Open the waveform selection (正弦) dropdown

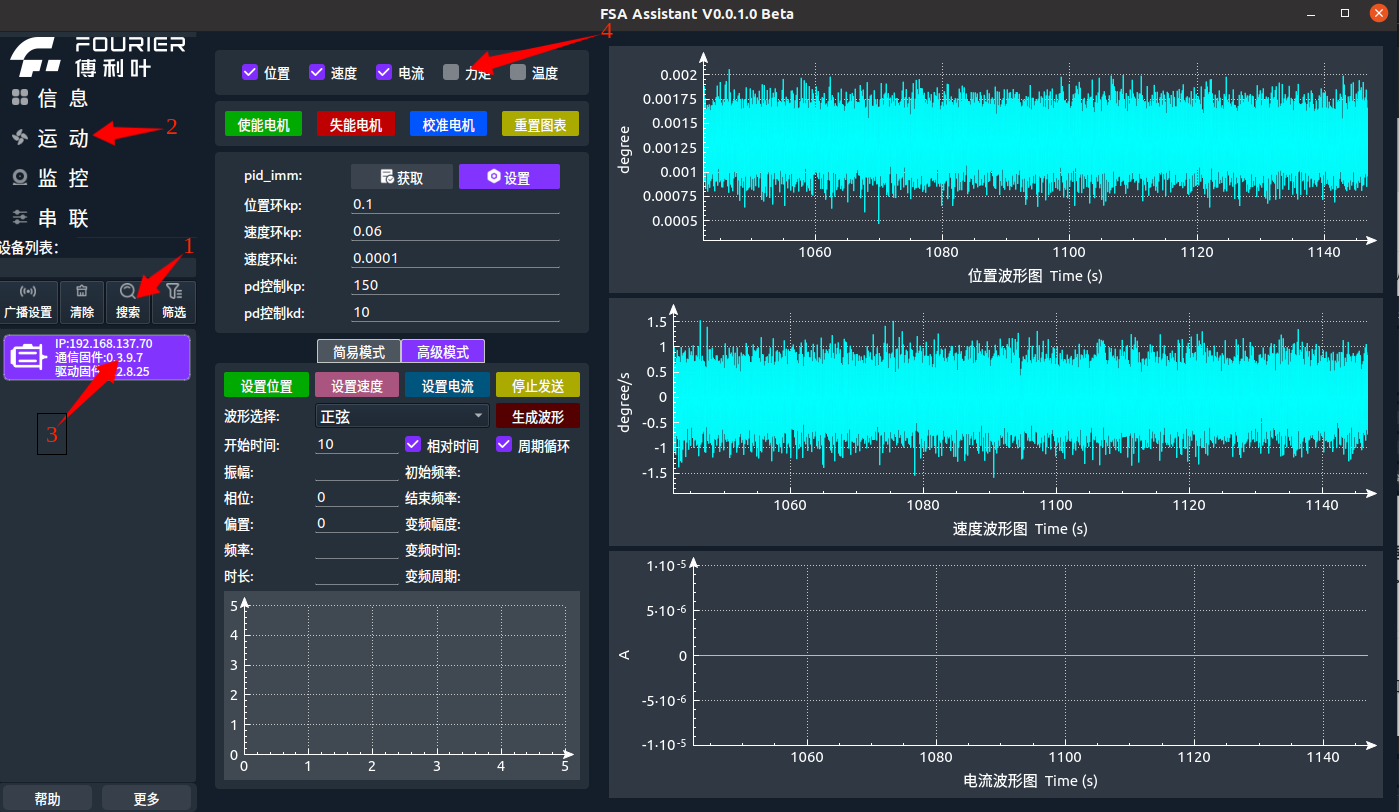point(402,416)
